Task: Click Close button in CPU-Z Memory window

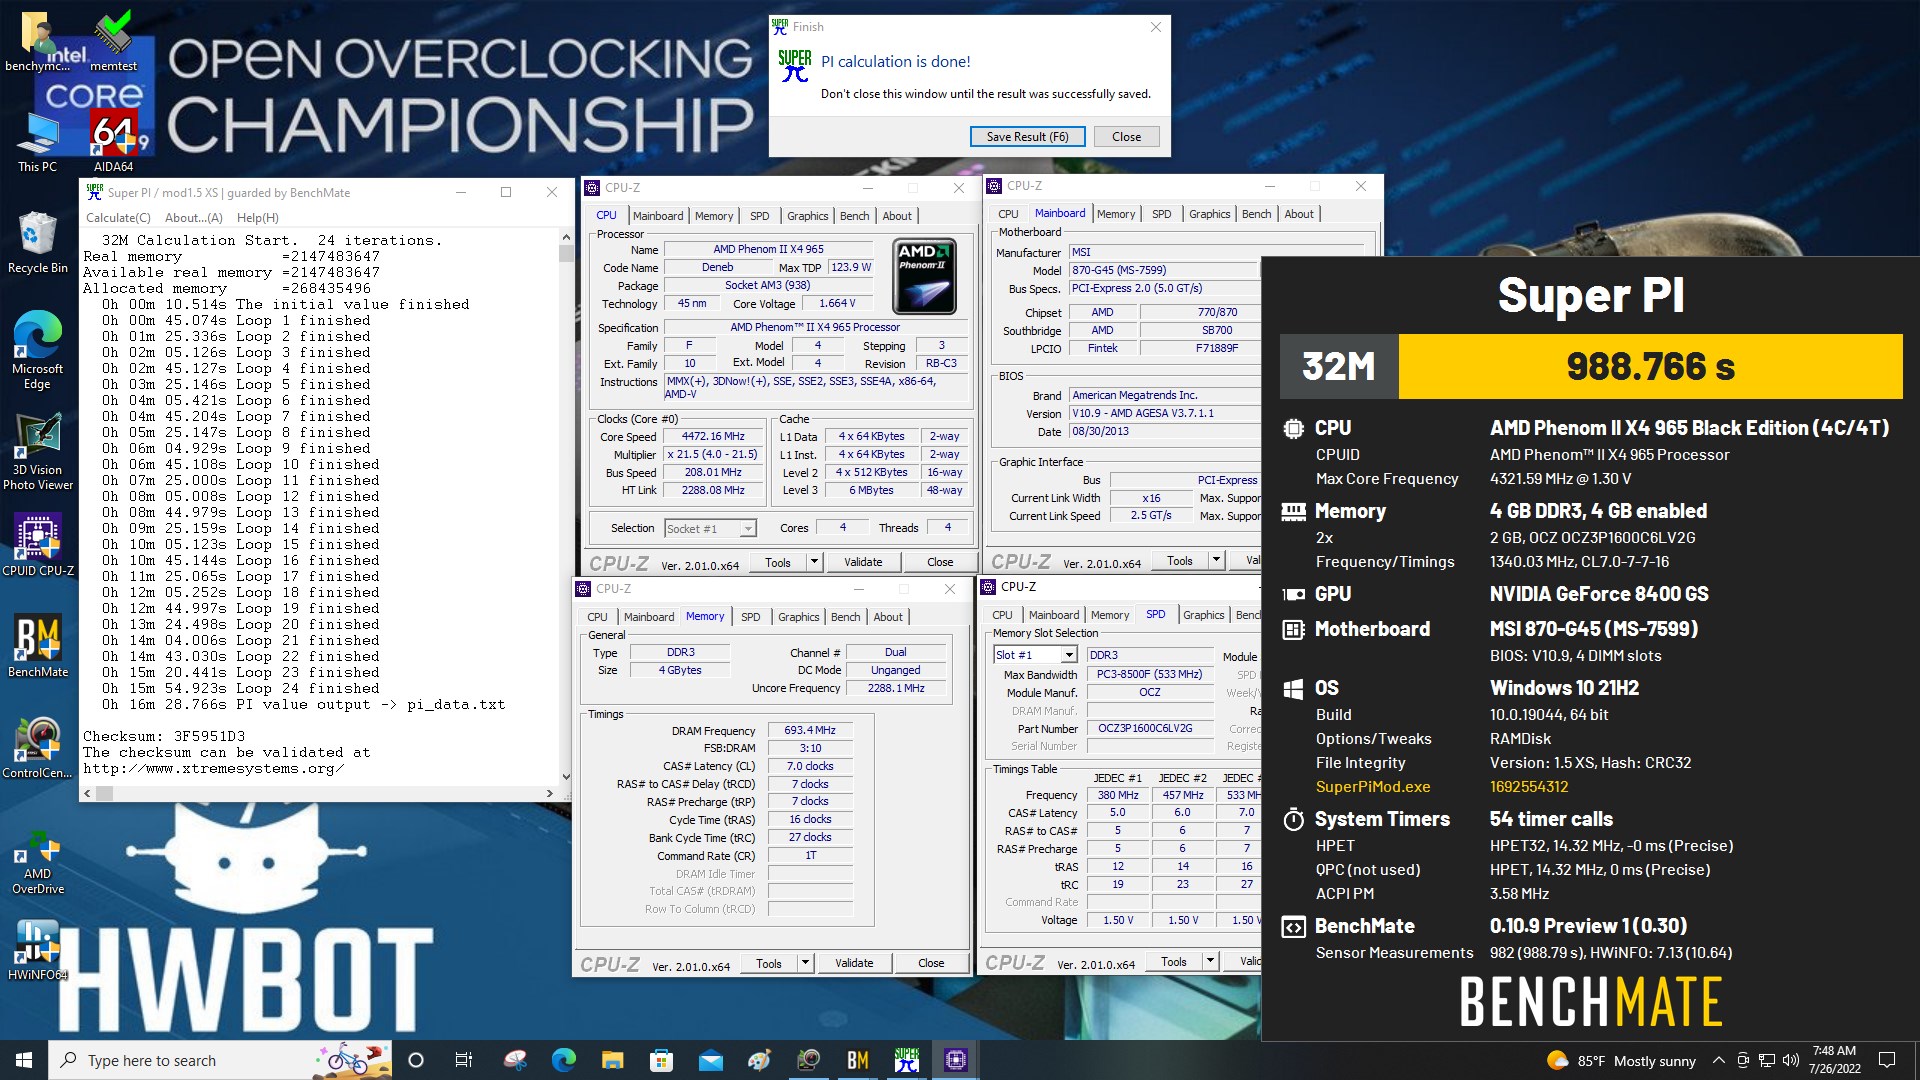Action: point(931,963)
